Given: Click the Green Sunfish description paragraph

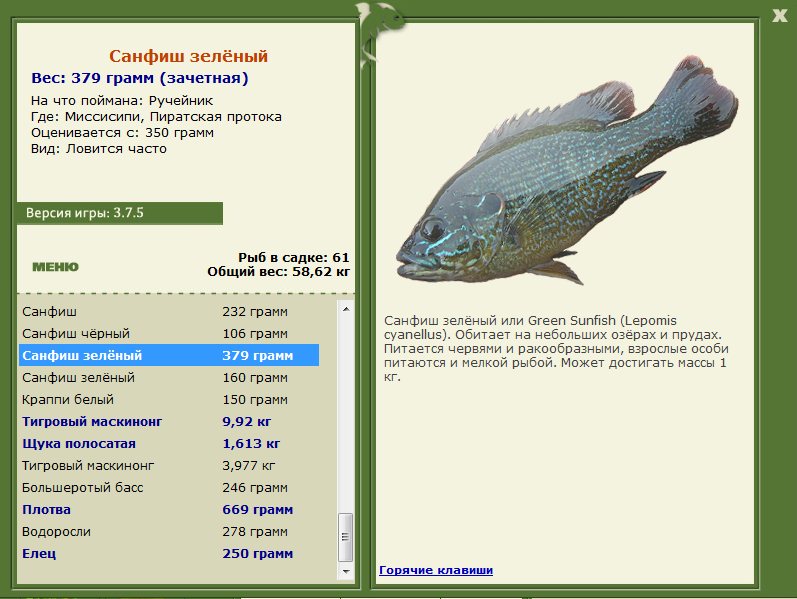Looking at the screenshot, I should coord(556,349).
